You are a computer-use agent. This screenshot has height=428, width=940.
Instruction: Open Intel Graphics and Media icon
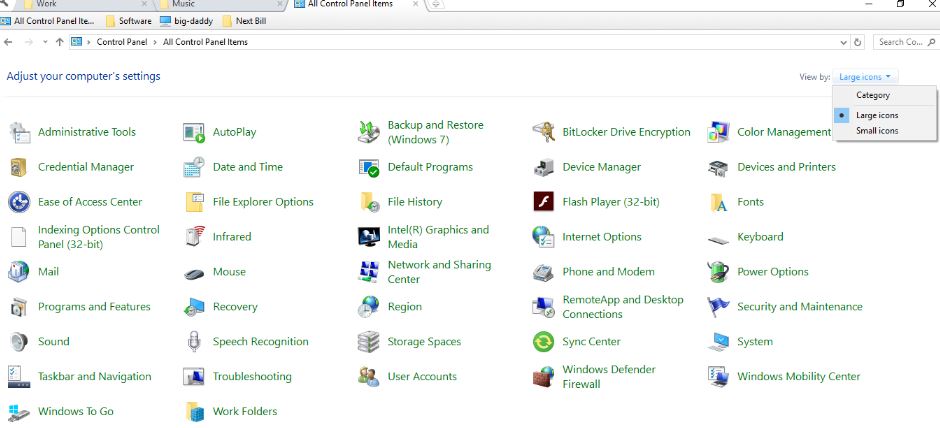coord(369,237)
